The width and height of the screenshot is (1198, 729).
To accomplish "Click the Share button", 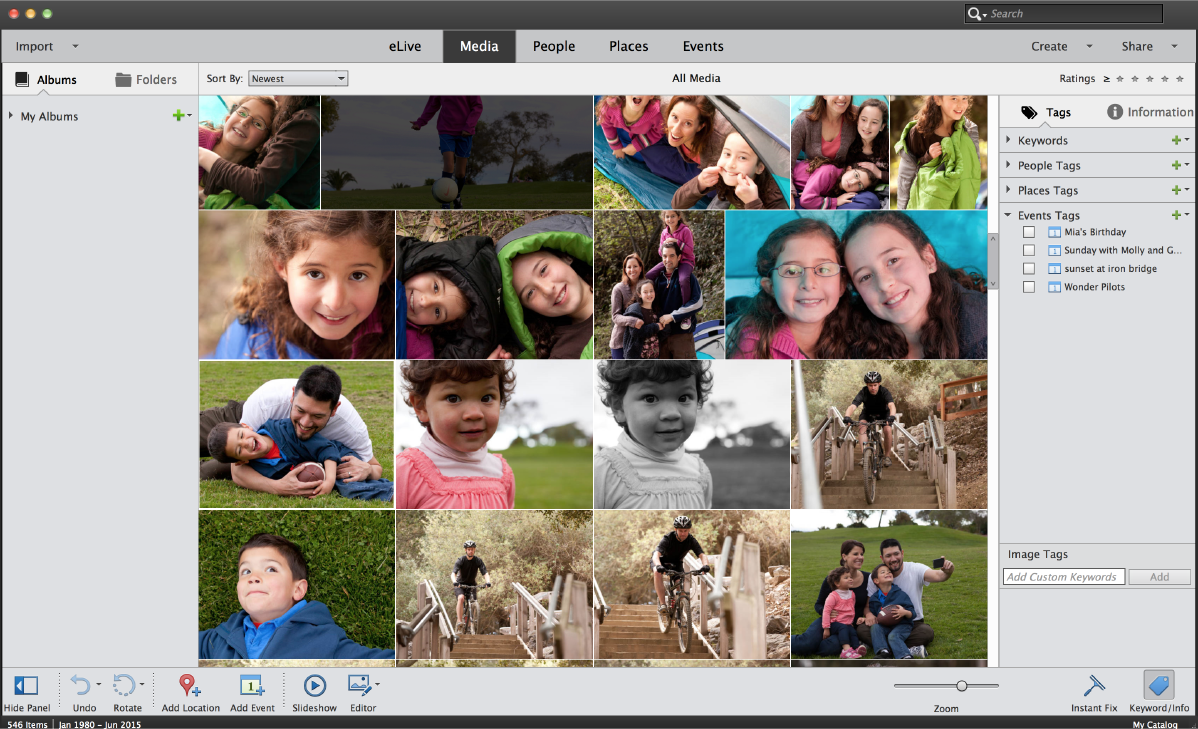I will click(x=1137, y=47).
